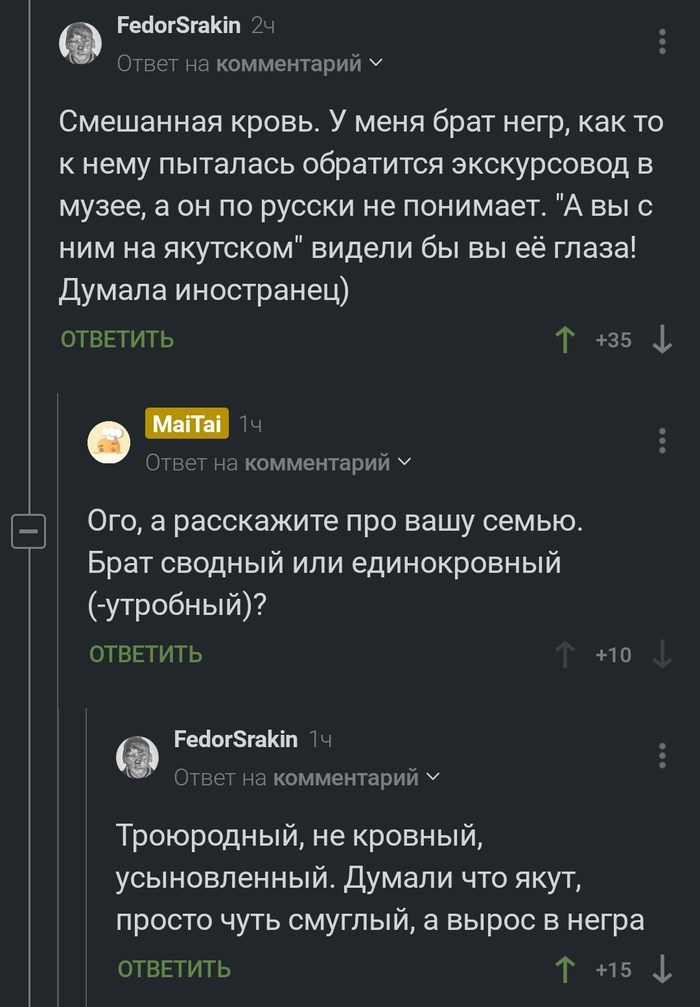Open FedorSrakin's profile via username
Viewport: 700px width, 1007px height.
tap(181, 27)
